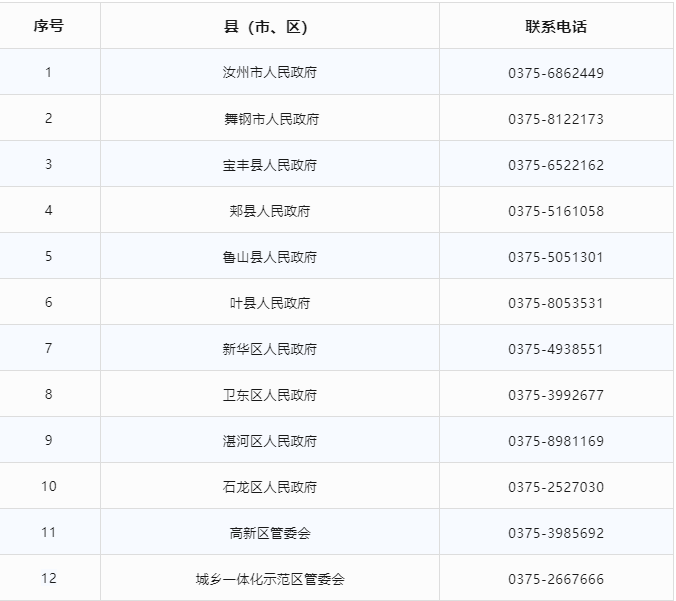676x601 pixels.
Task: Select the 新华区人民政府 cell
Action: 270,349
